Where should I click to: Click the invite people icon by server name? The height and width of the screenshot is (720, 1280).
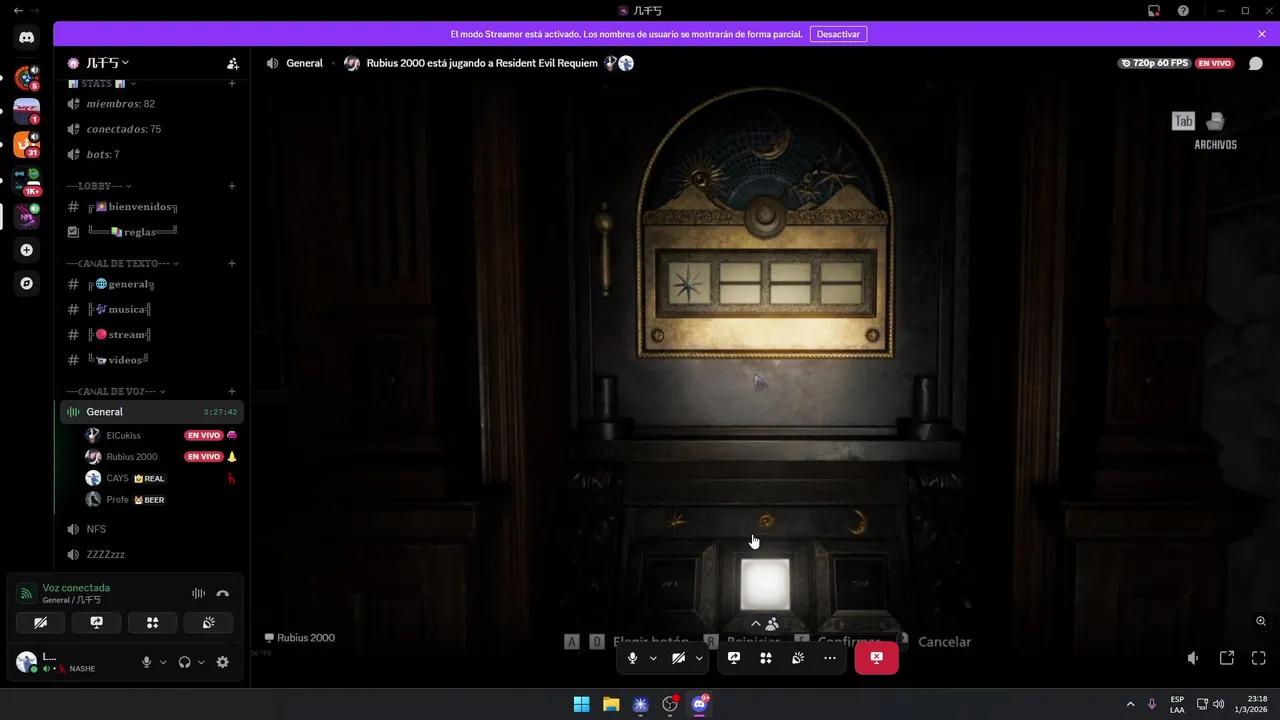point(233,63)
